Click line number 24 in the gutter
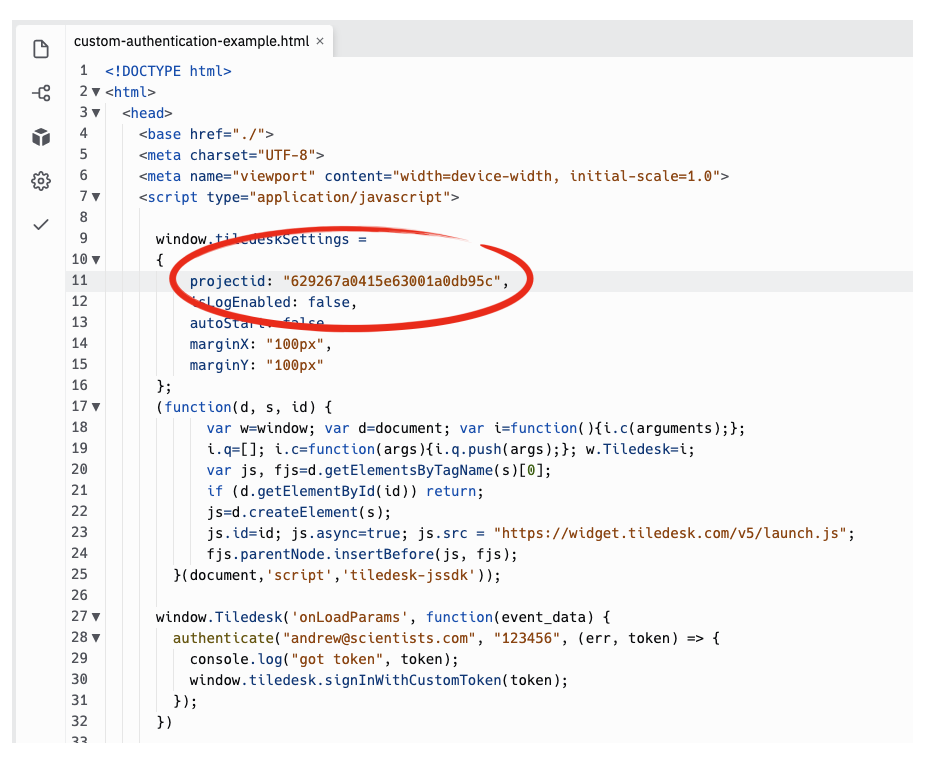Screen dimensions: 932x761 pos(79,554)
